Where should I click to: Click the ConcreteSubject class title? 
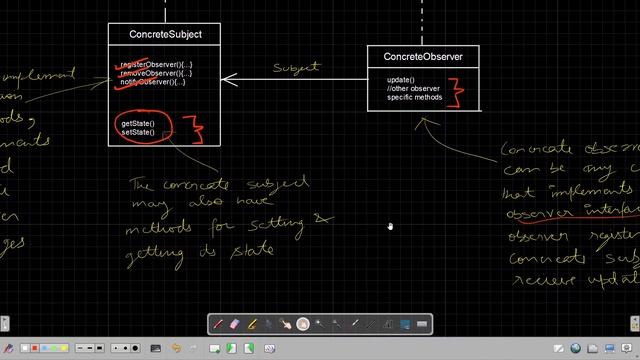[x=165, y=34]
